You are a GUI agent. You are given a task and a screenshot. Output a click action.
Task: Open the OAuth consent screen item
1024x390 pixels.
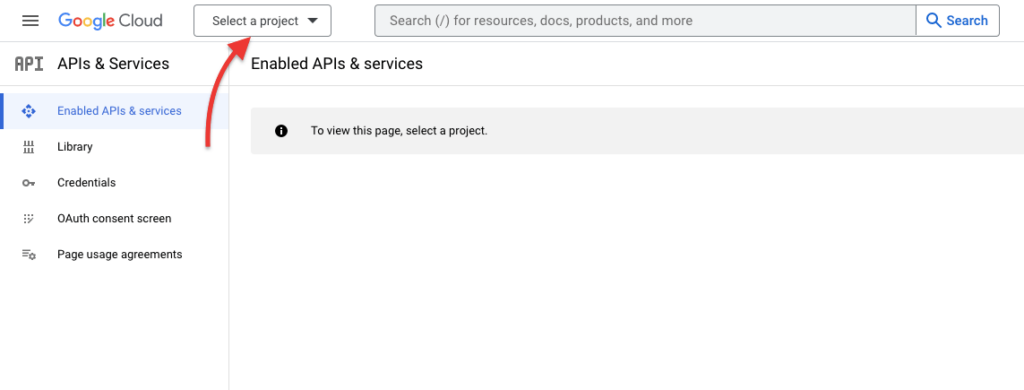(115, 219)
